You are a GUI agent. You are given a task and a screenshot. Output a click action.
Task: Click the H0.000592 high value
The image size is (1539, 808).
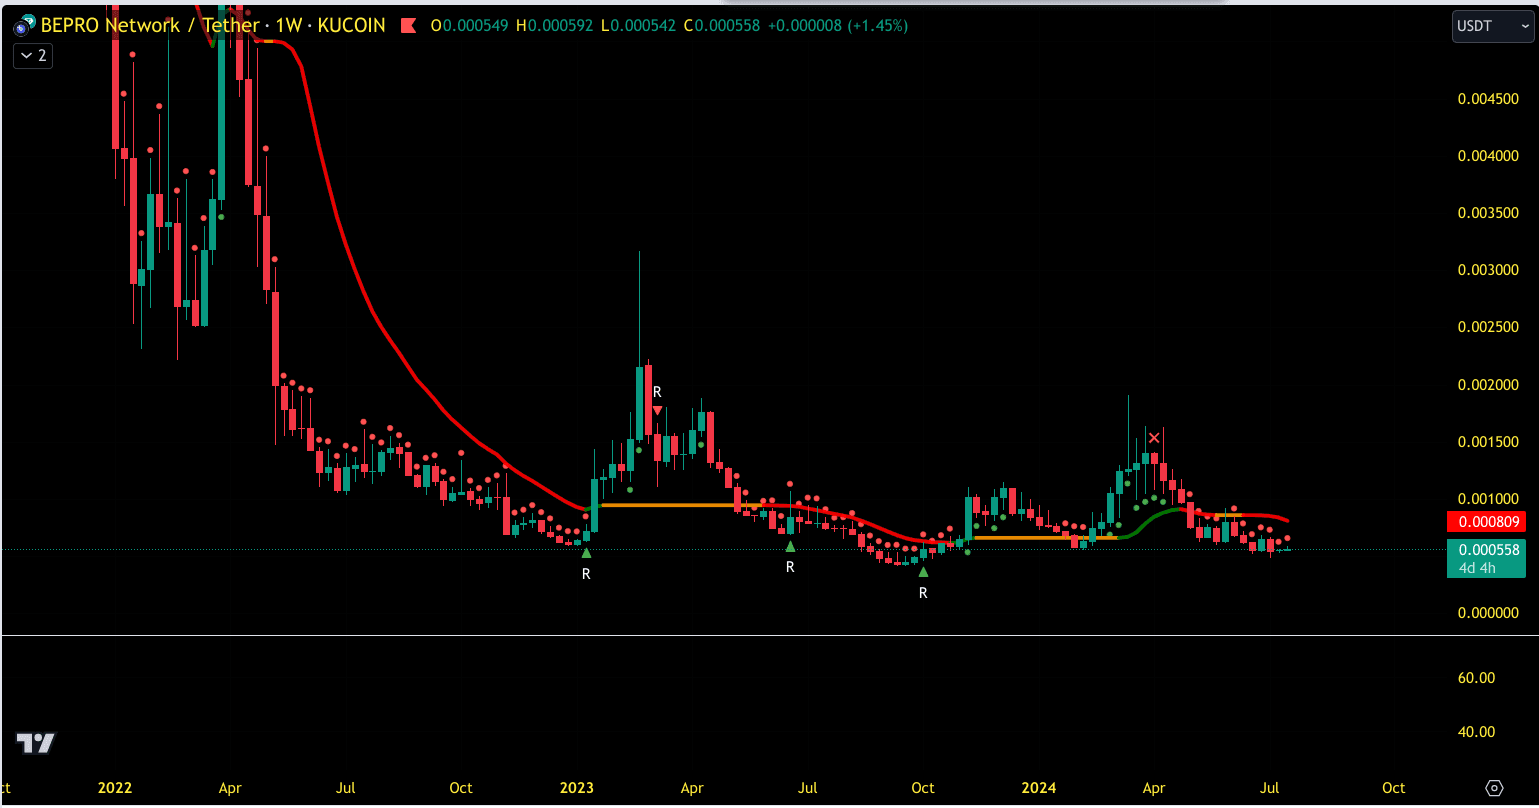point(555,26)
